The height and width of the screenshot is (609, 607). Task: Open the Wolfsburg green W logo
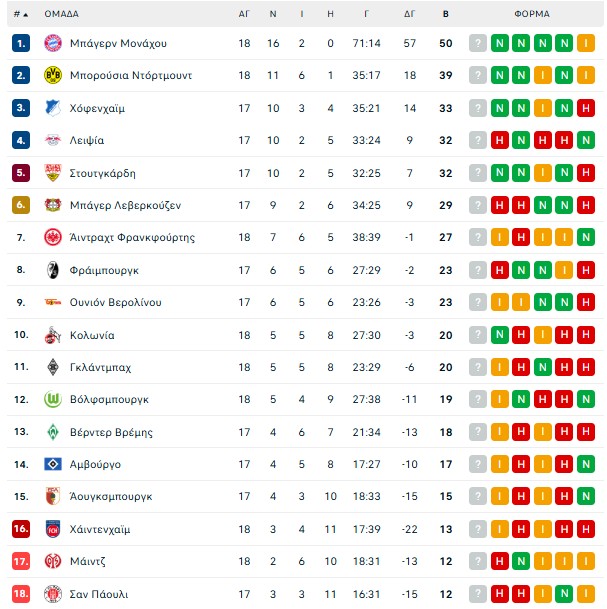click(x=53, y=400)
